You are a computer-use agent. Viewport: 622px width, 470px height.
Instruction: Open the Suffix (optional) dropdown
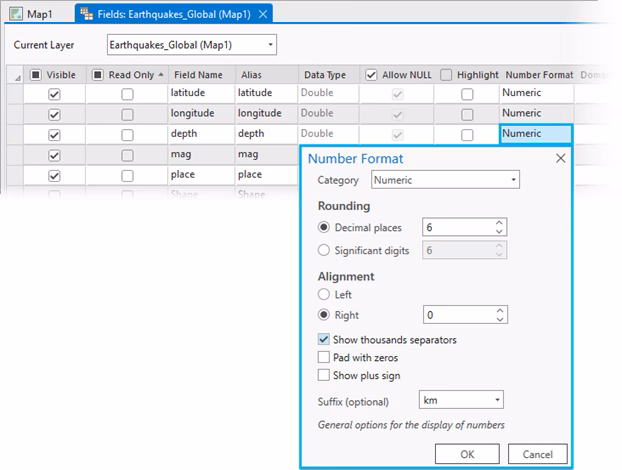click(461, 400)
